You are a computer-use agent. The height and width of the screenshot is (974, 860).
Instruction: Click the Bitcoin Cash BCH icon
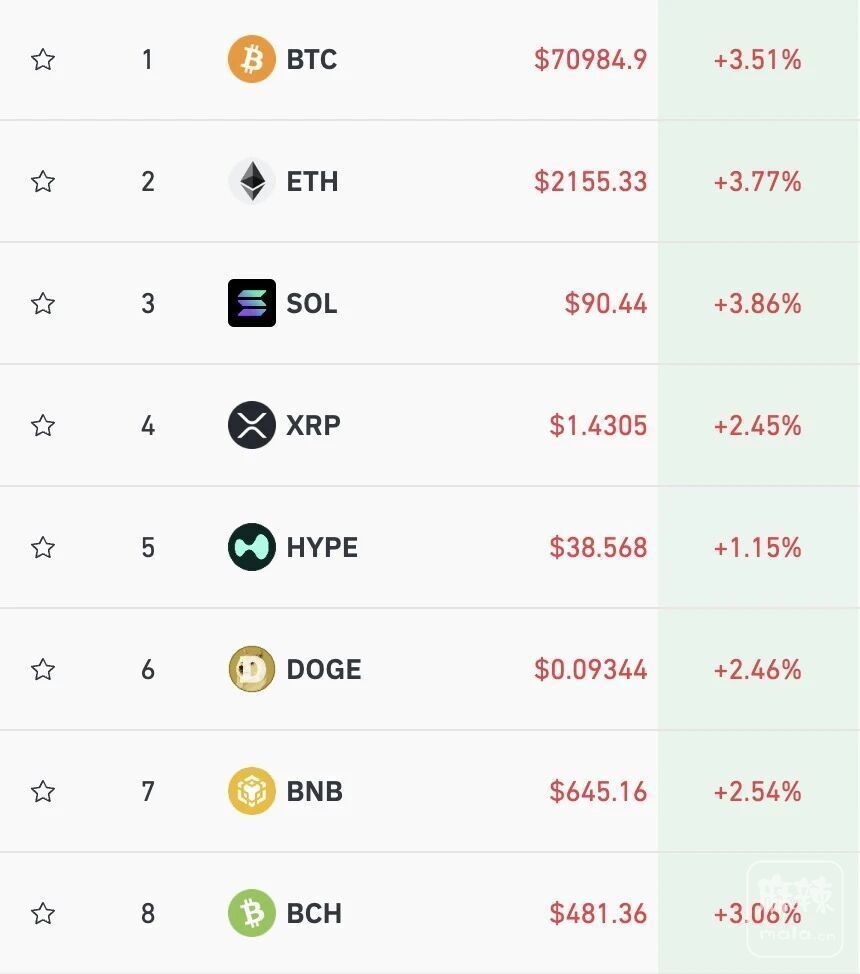tap(251, 913)
